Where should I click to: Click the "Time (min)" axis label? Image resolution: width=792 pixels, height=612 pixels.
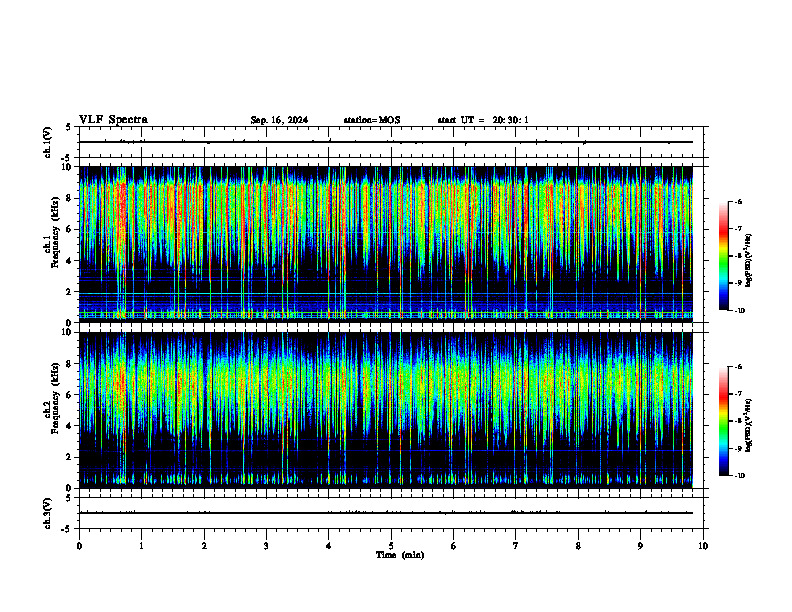[x=400, y=555]
